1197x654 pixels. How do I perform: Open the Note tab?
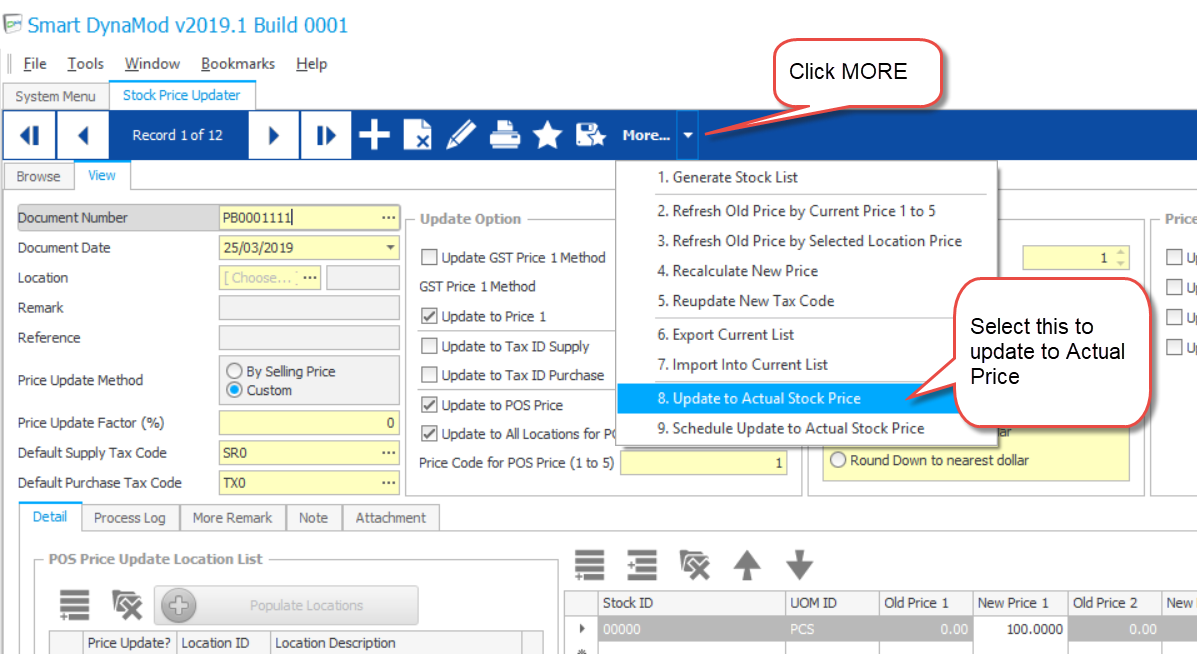(x=313, y=517)
